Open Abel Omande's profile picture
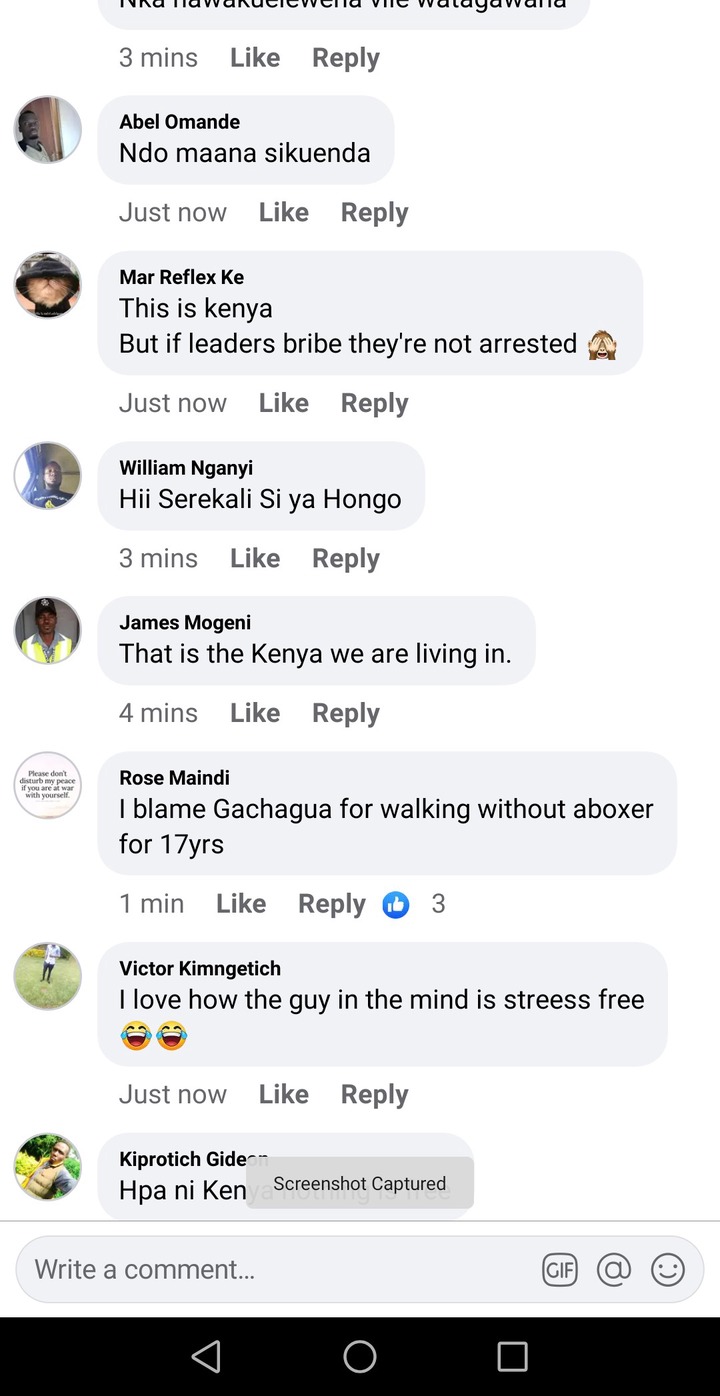Viewport: 720px width, 1396px height. point(47,130)
